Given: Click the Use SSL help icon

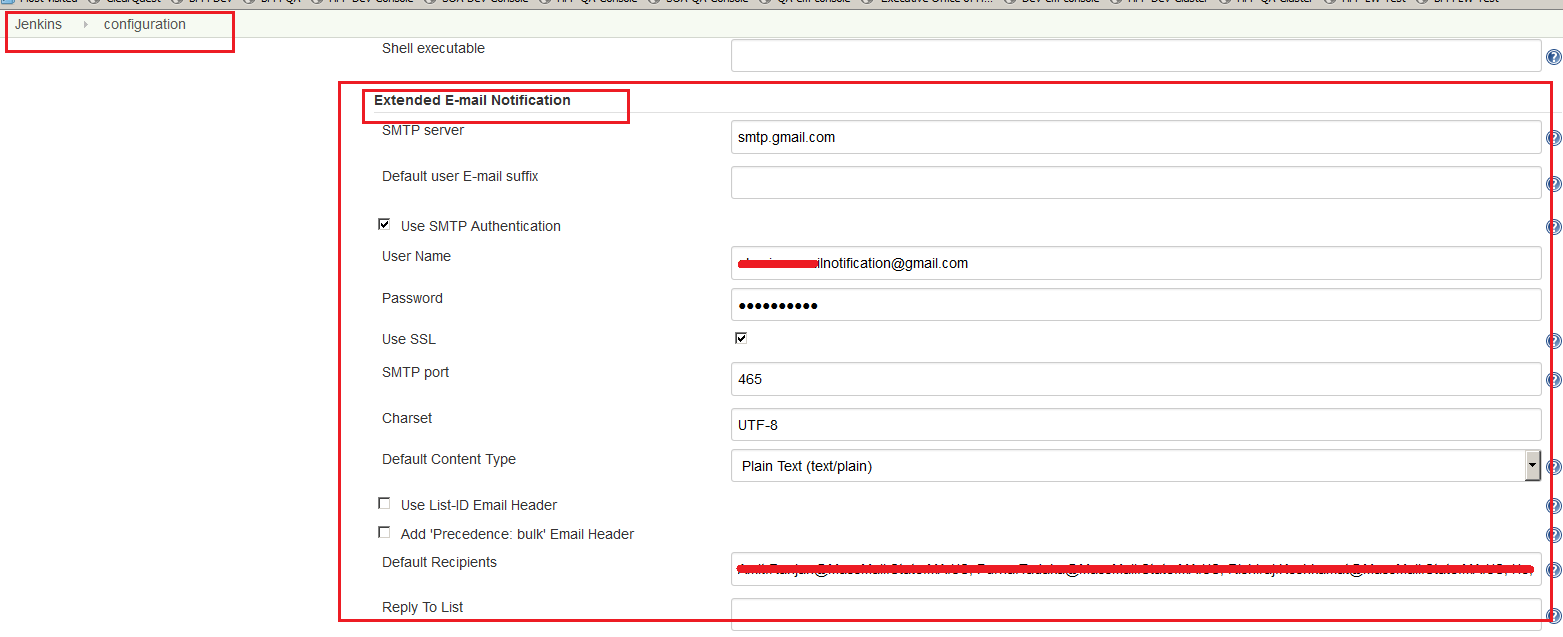Looking at the screenshot, I should [x=1554, y=340].
